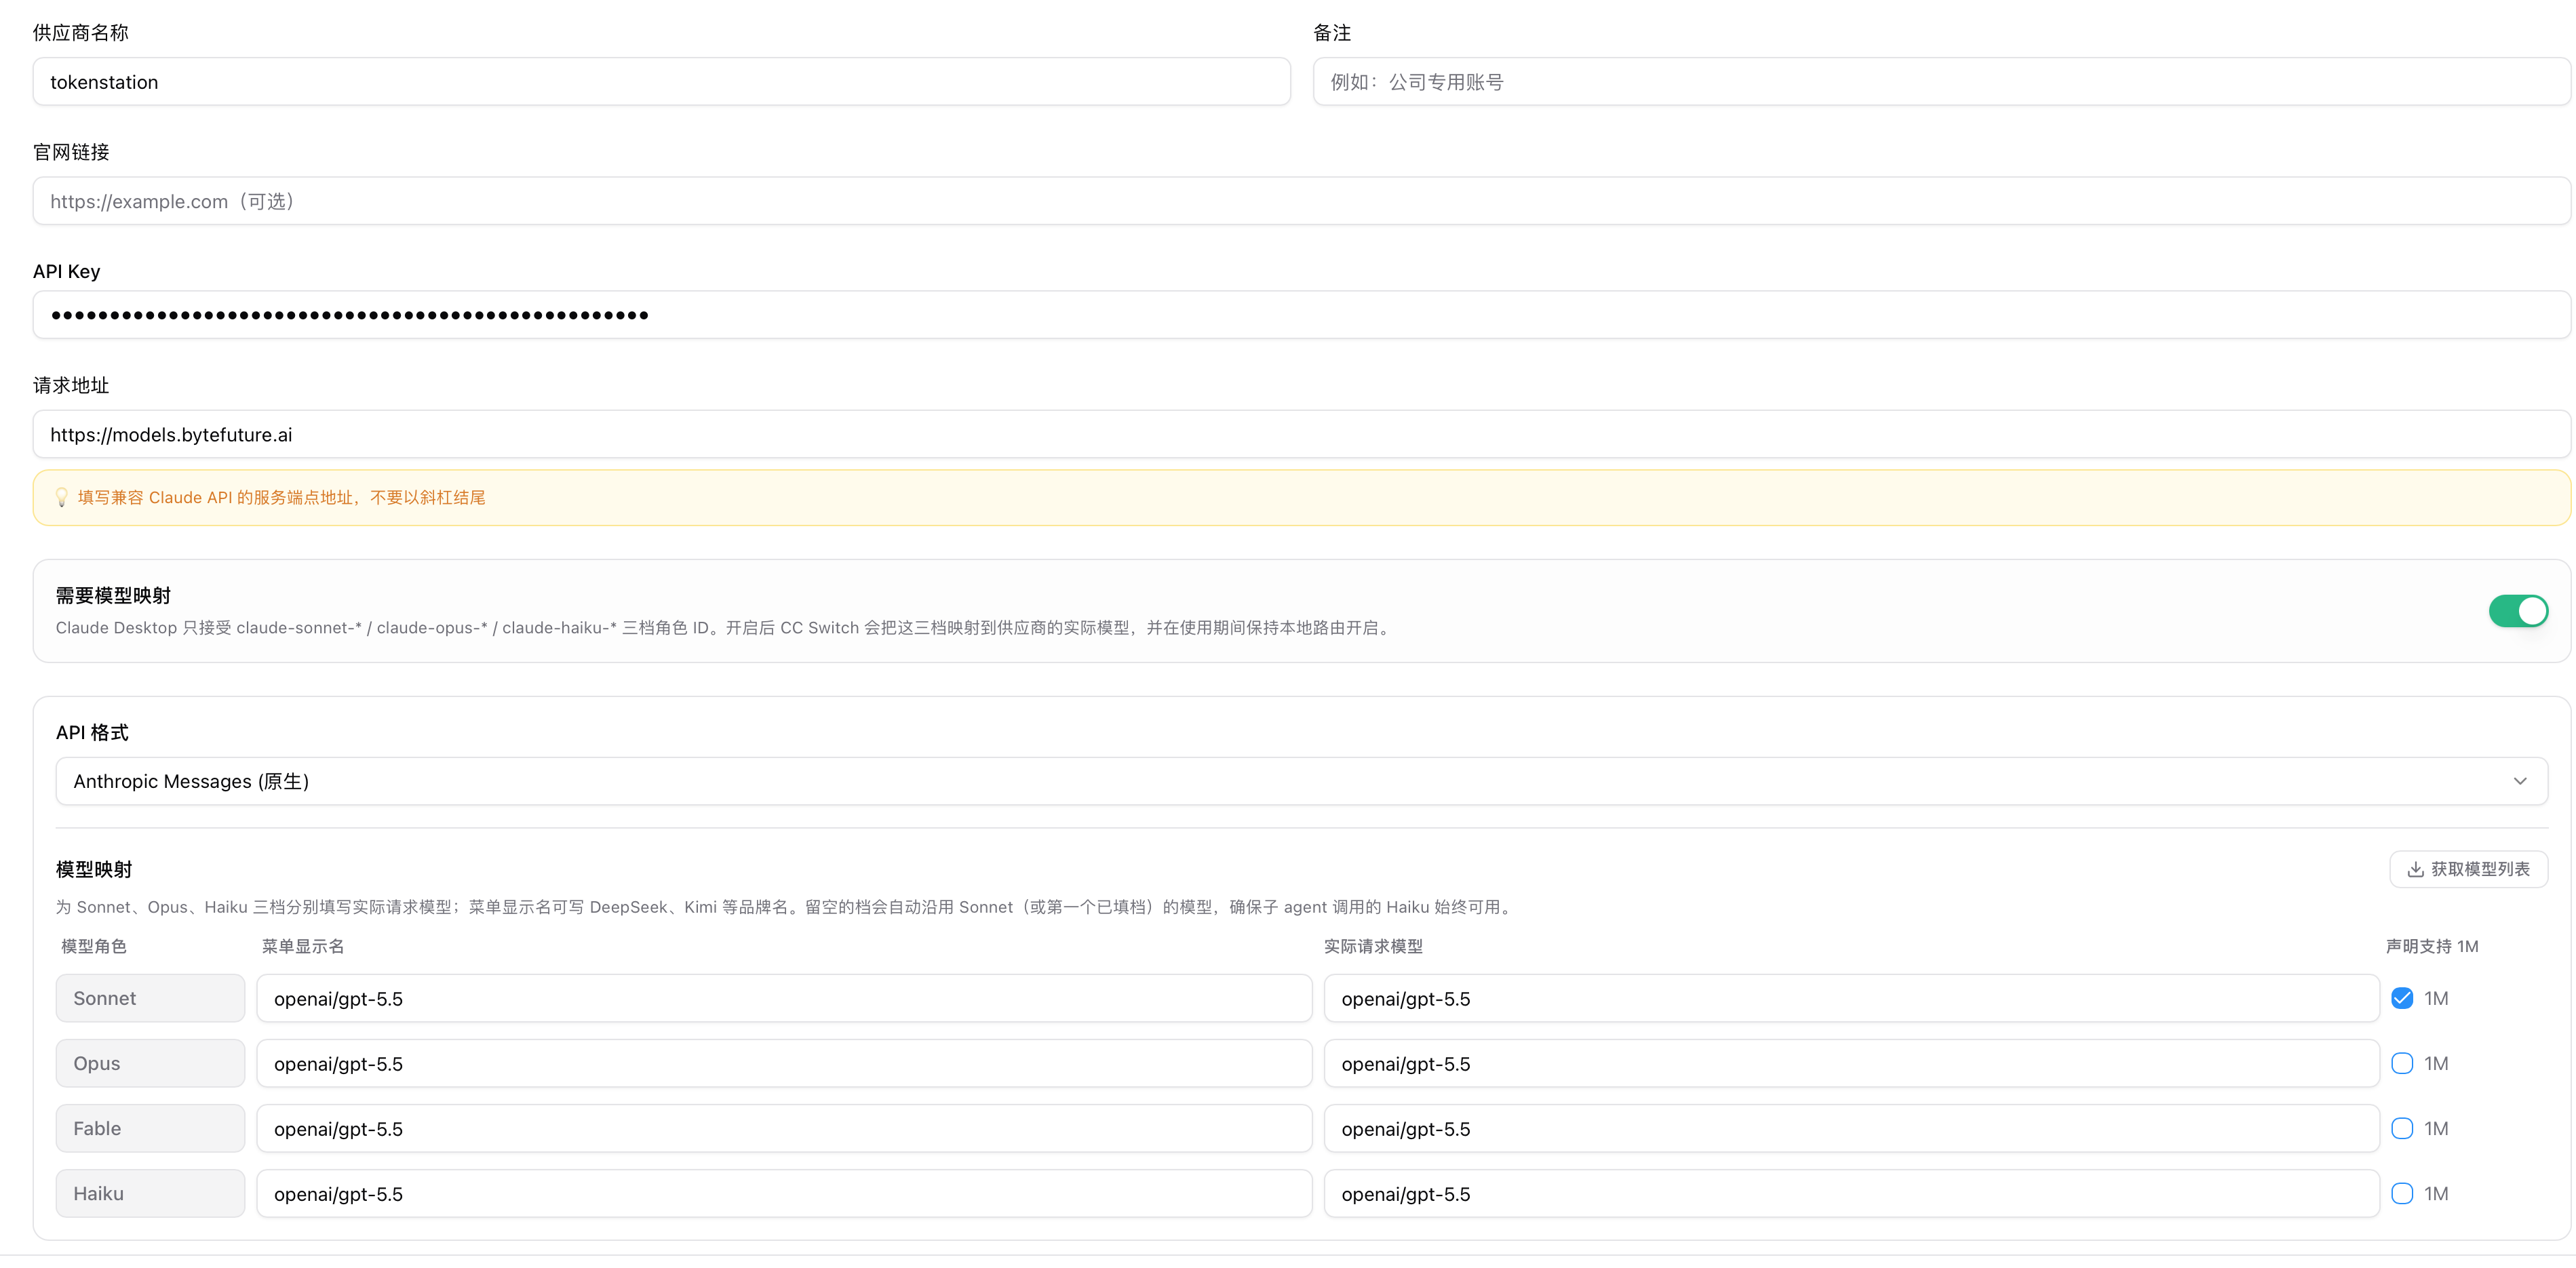The height and width of the screenshot is (1268, 2576).
Task: Click the download icon in 获取模型列表
Action: (2415, 869)
